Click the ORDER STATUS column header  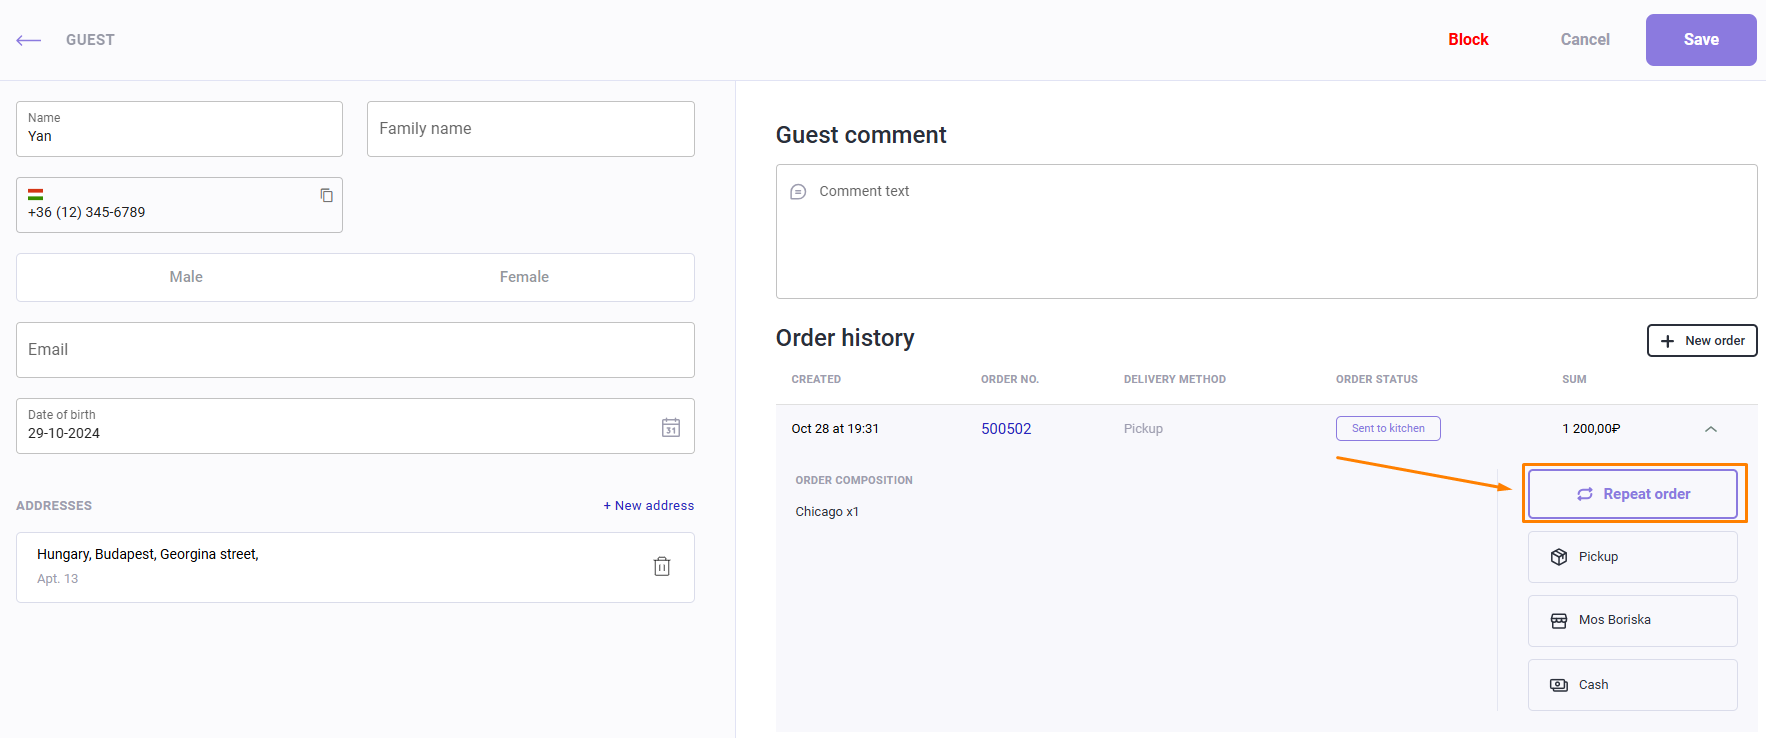point(1377,380)
